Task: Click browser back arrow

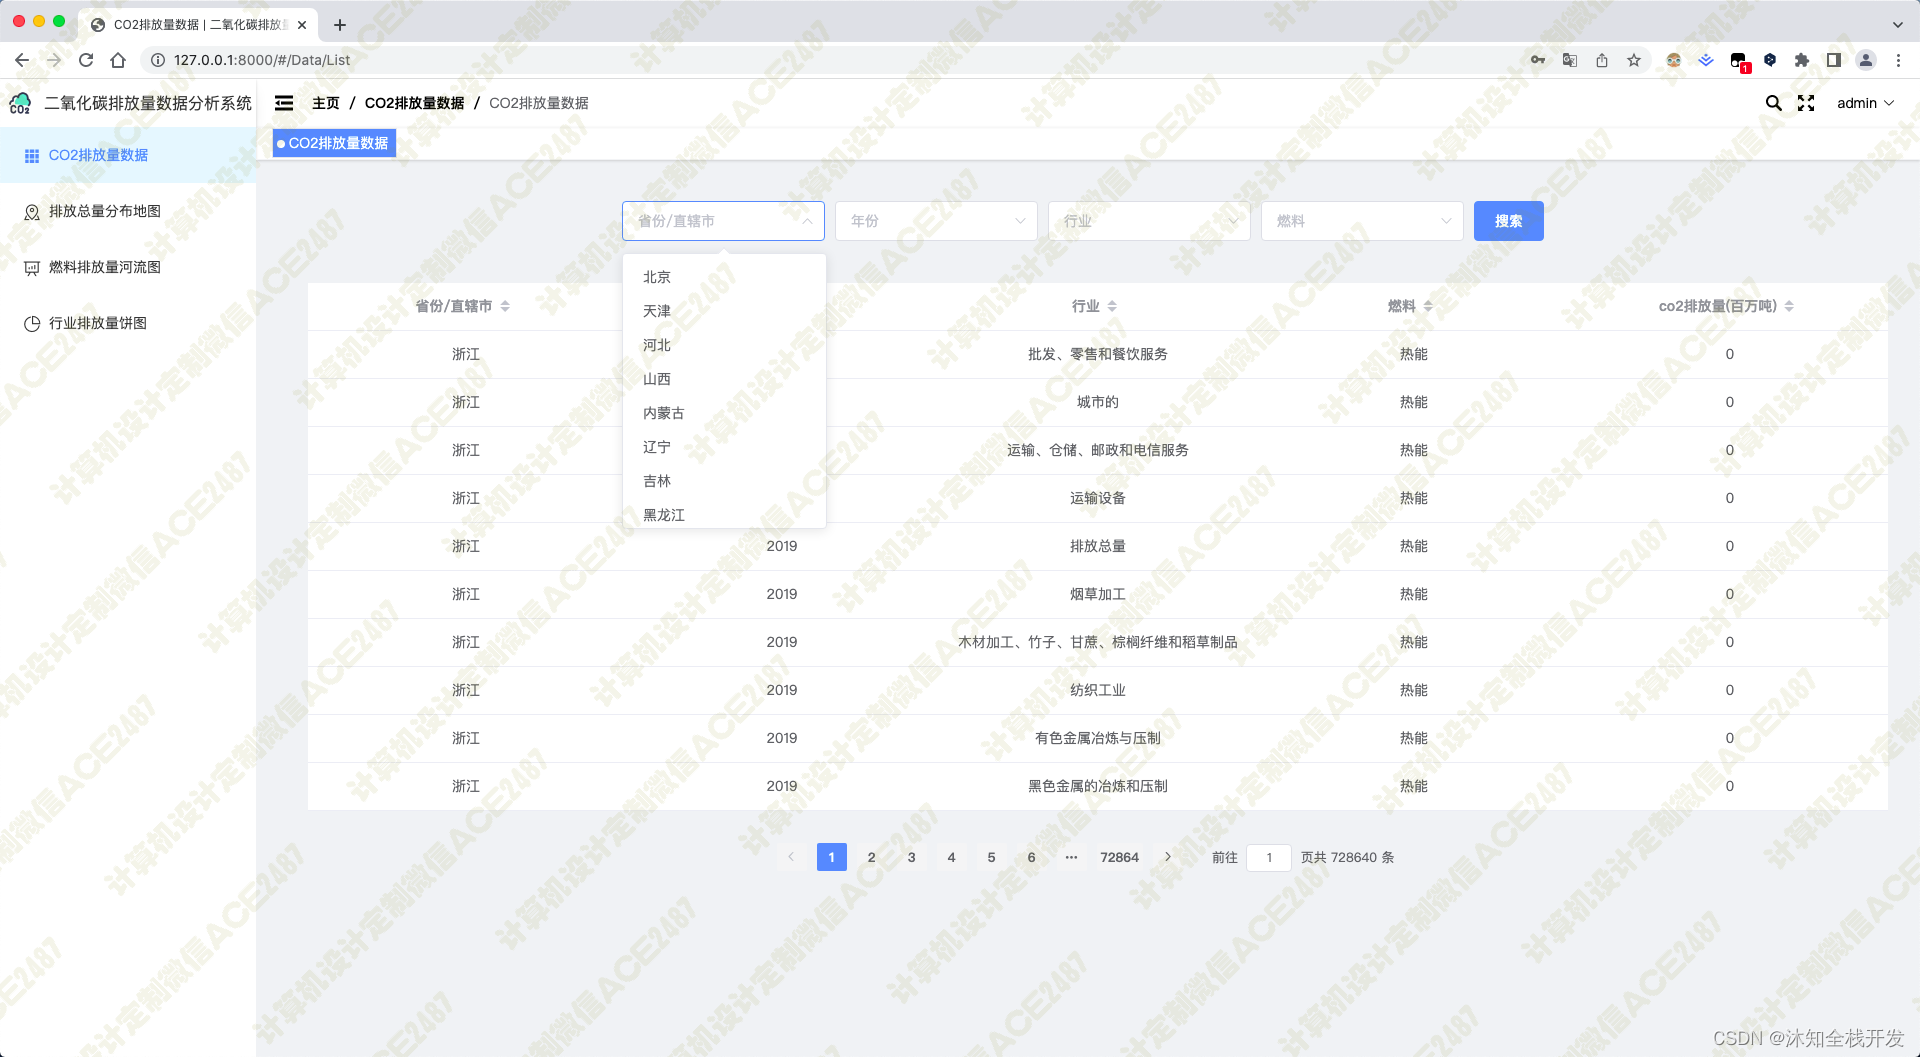Action: click(x=22, y=60)
